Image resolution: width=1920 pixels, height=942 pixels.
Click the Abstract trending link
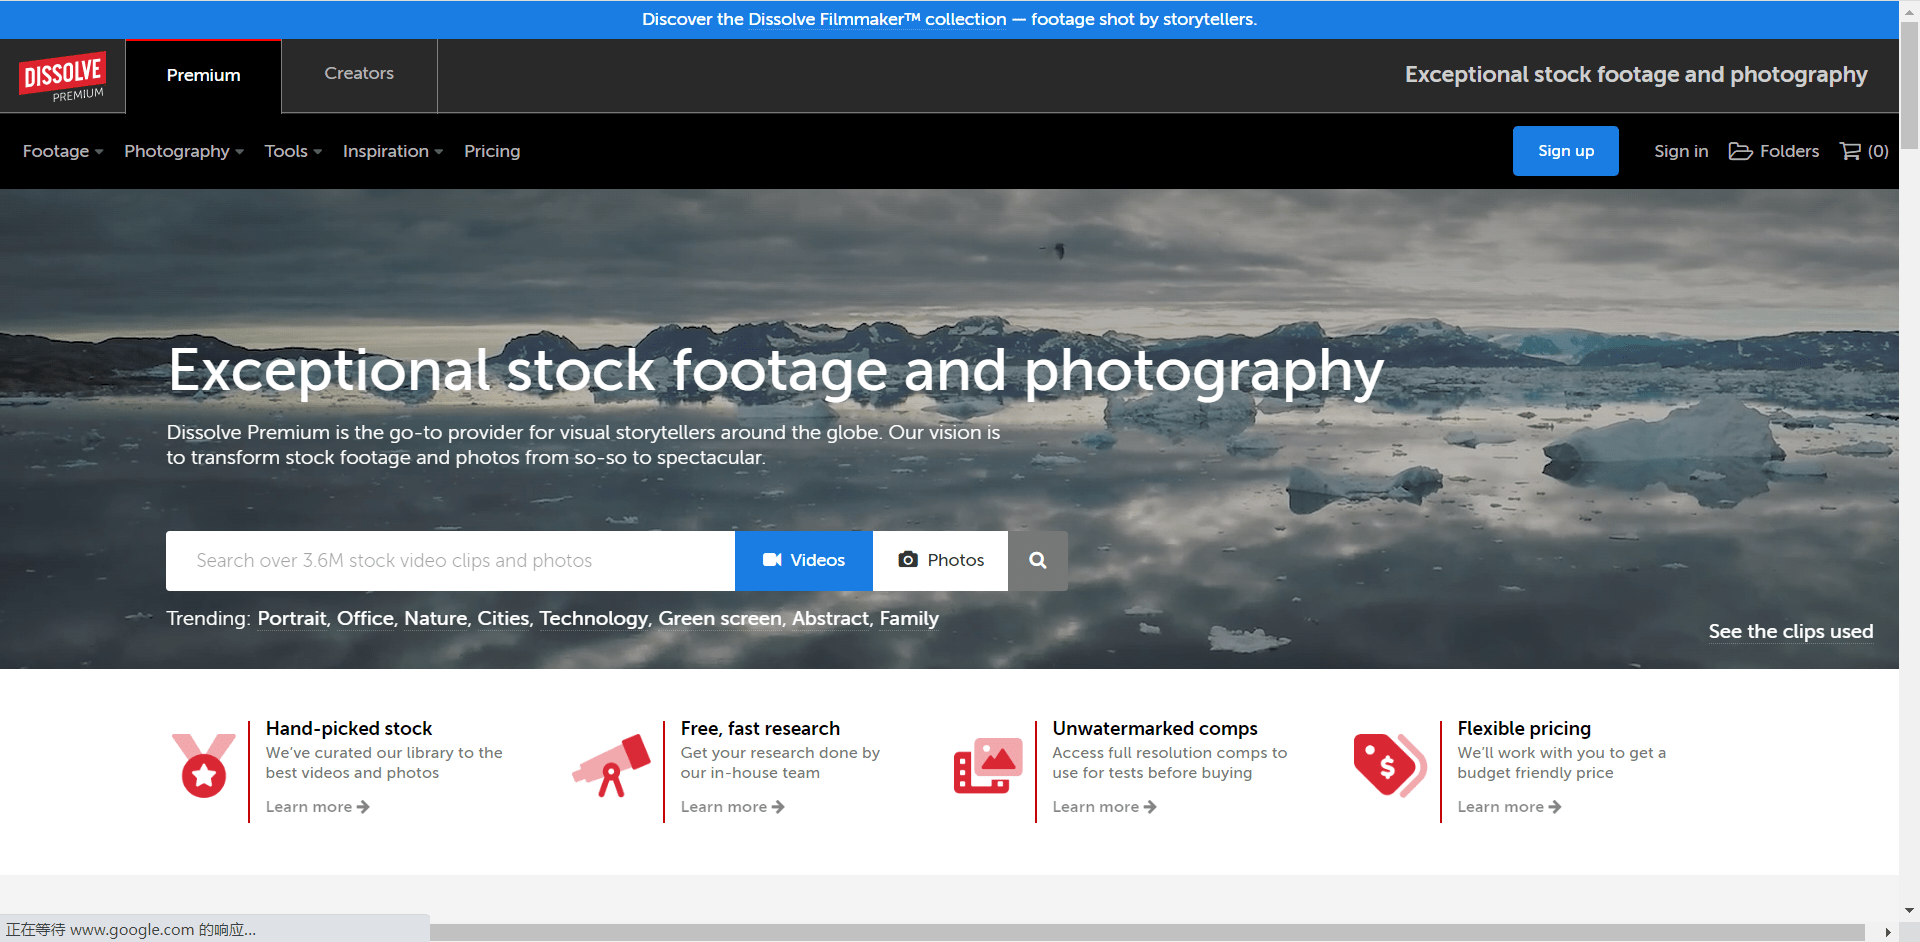pyautogui.click(x=830, y=618)
